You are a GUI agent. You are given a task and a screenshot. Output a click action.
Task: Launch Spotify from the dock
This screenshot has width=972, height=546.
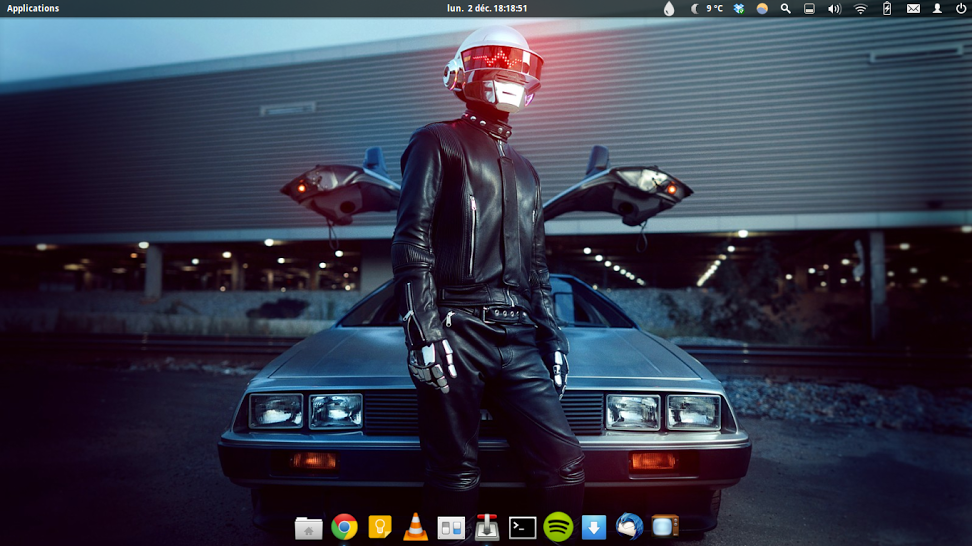[558, 527]
